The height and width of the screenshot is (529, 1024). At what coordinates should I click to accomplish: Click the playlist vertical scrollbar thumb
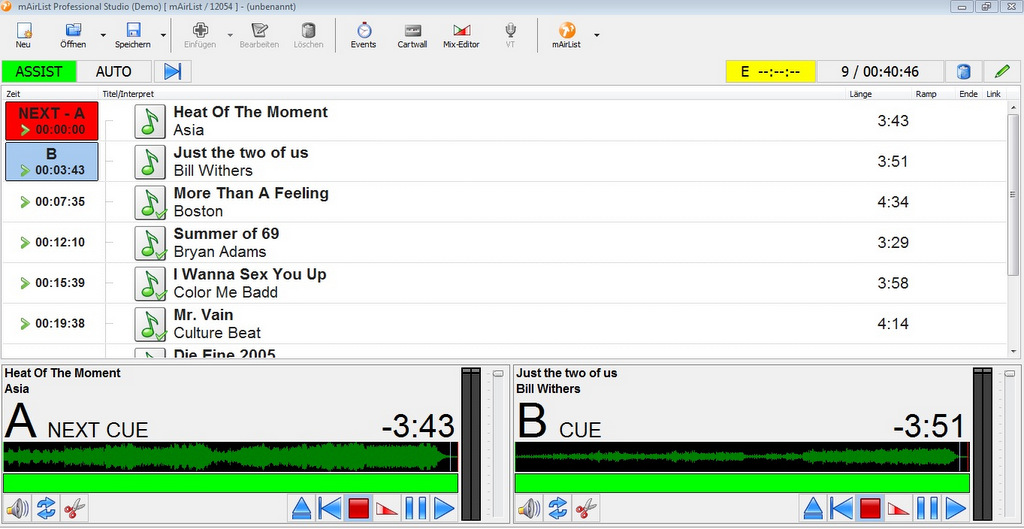pyautogui.click(x=1013, y=194)
